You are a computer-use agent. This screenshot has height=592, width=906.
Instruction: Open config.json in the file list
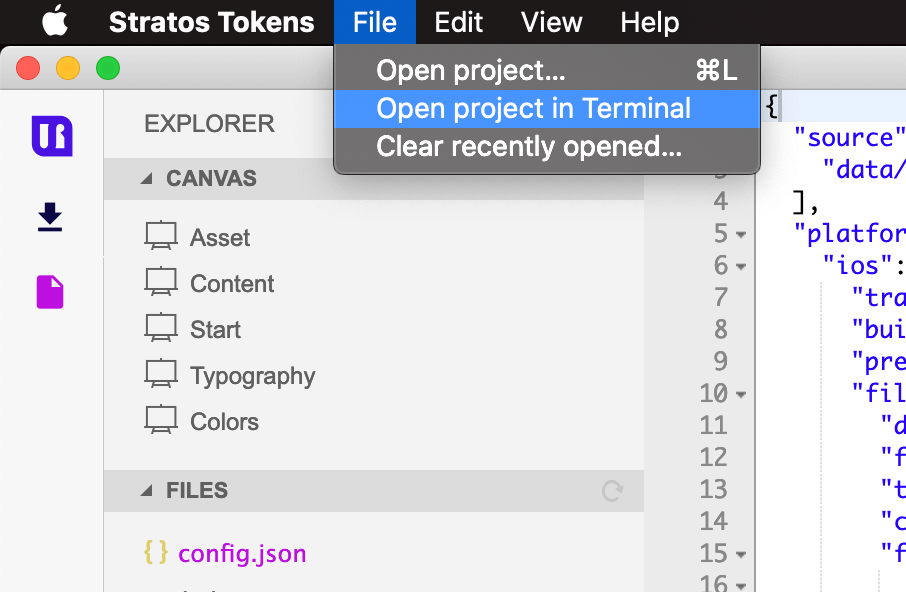(242, 554)
